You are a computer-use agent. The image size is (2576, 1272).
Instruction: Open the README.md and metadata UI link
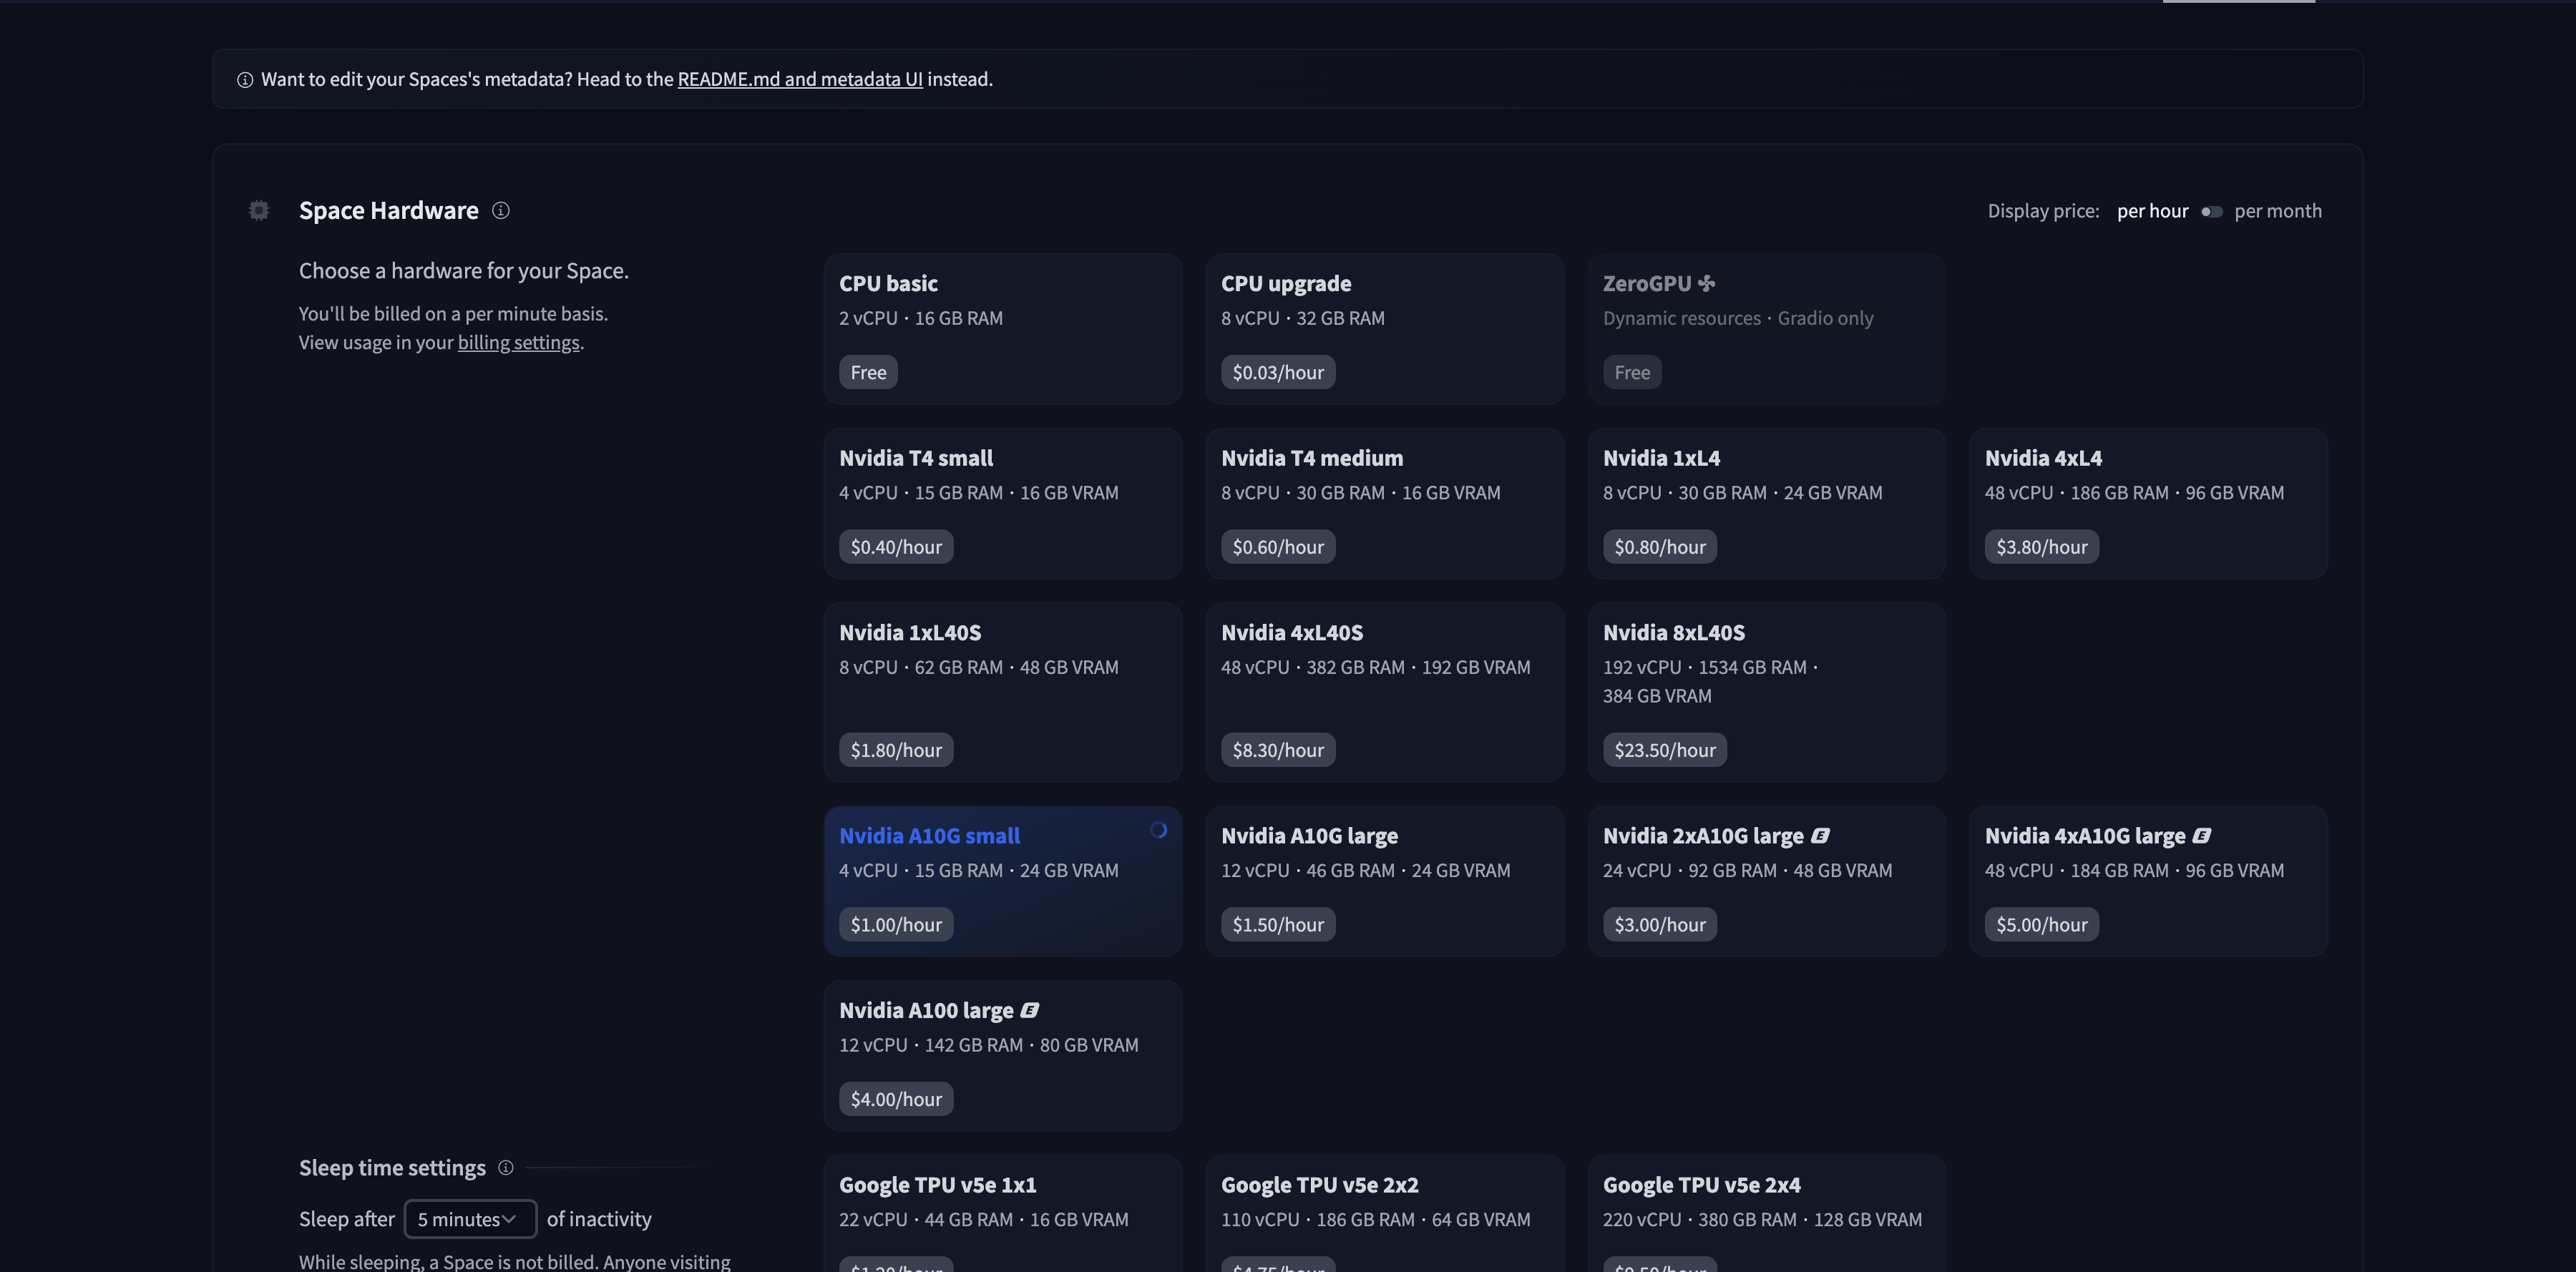tap(800, 79)
